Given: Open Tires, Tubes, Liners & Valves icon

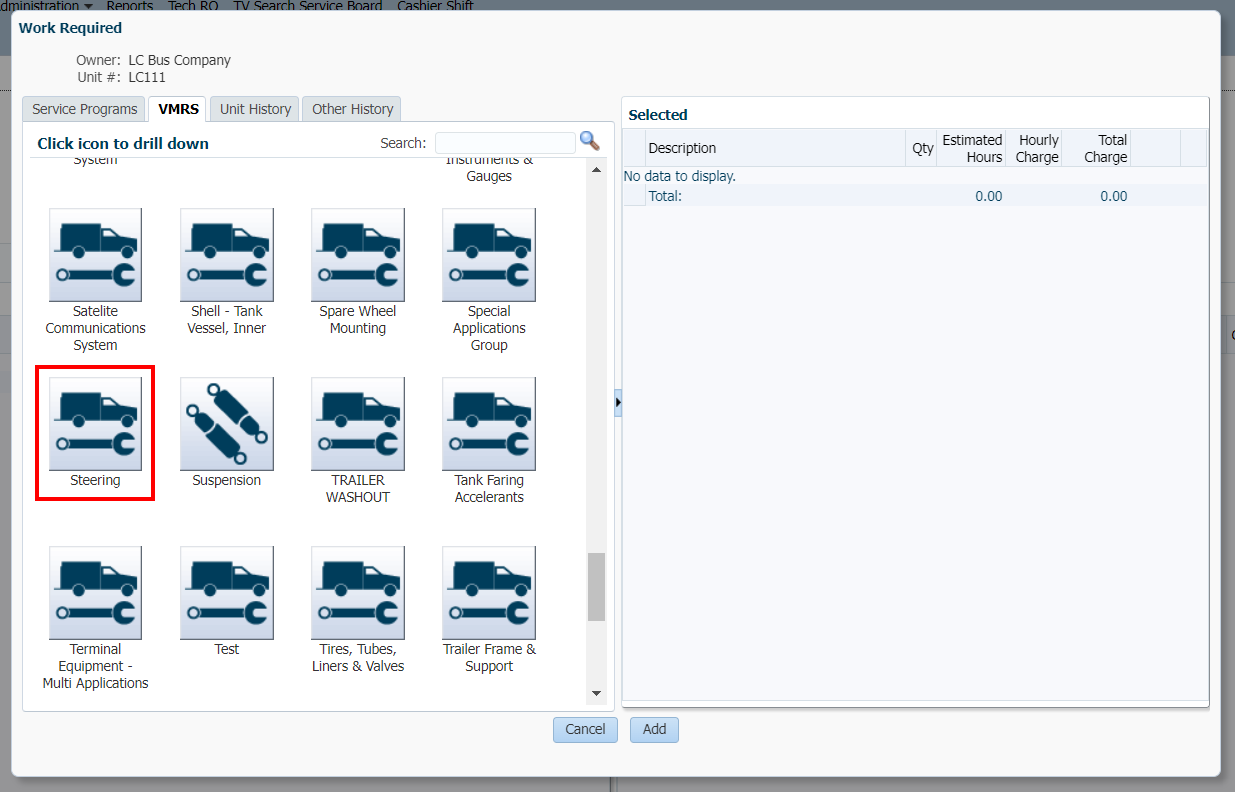Looking at the screenshot, I should click(x=358, y=593).
